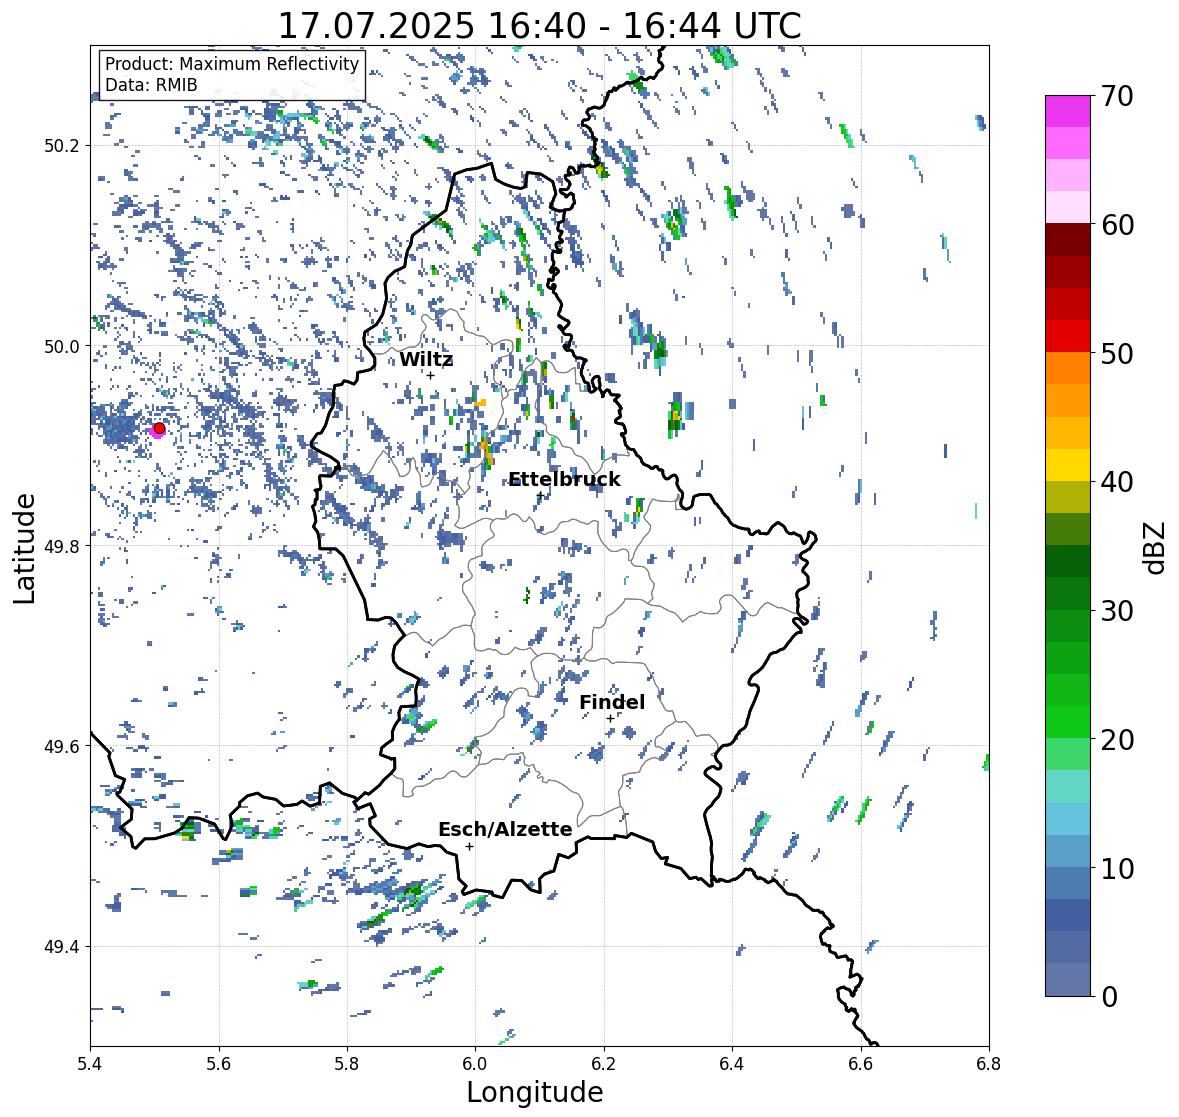Click colorbar tick label 50

1117,353
